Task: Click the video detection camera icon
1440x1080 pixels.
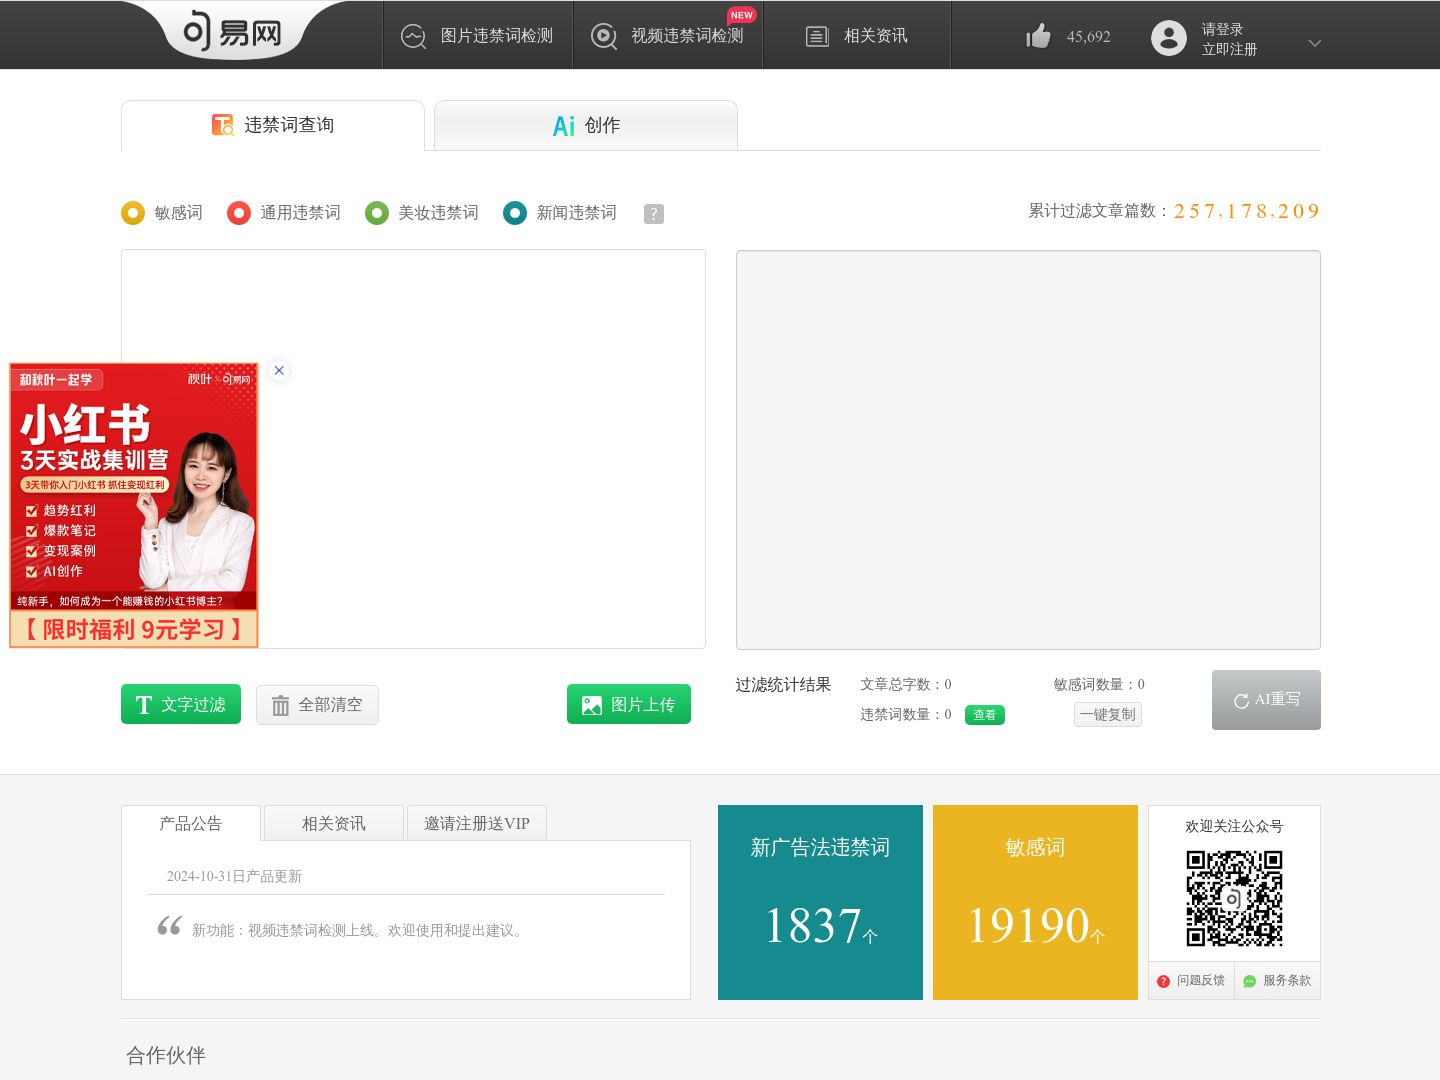Action: point(603,36)
